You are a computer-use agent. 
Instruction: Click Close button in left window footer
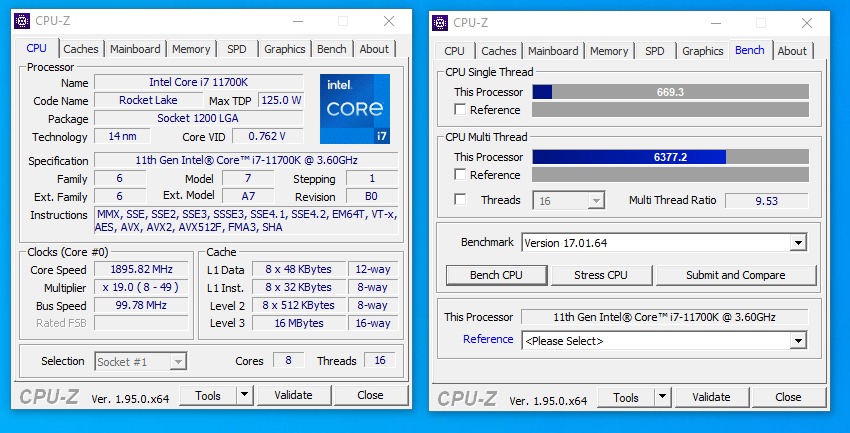pos(370,396)
